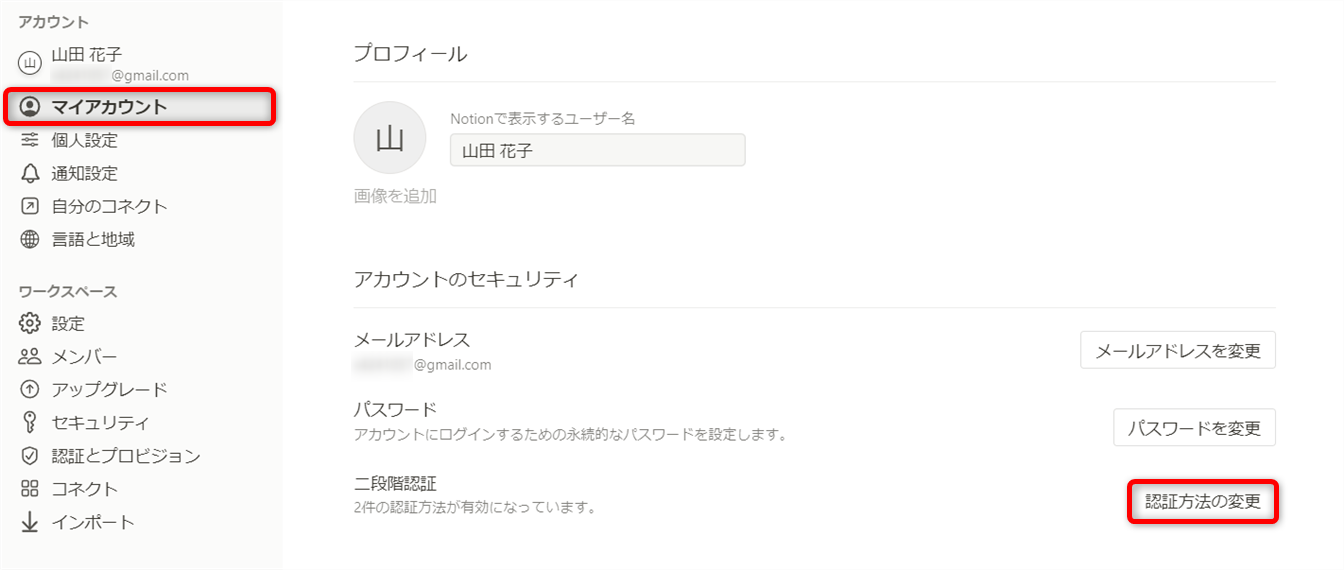Screen dimensions: 1344x570
Task: Open the 個人設定 menu item
Action: click(84, 140)
